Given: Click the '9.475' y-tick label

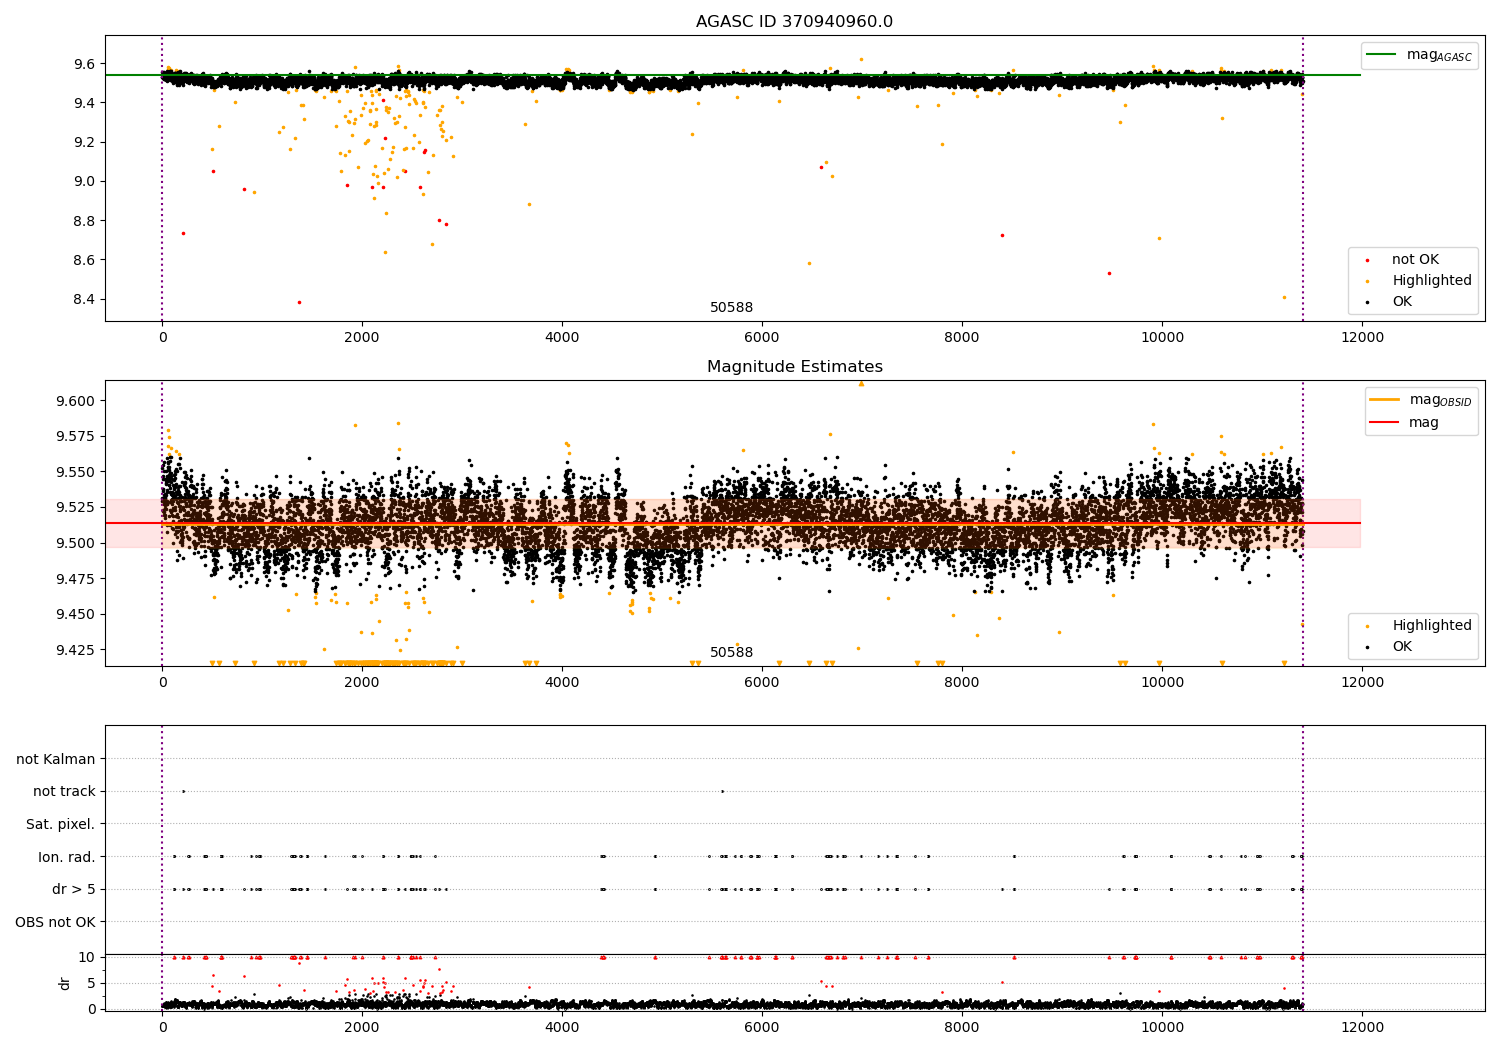Looking at the screenshot, I should 76,579.
